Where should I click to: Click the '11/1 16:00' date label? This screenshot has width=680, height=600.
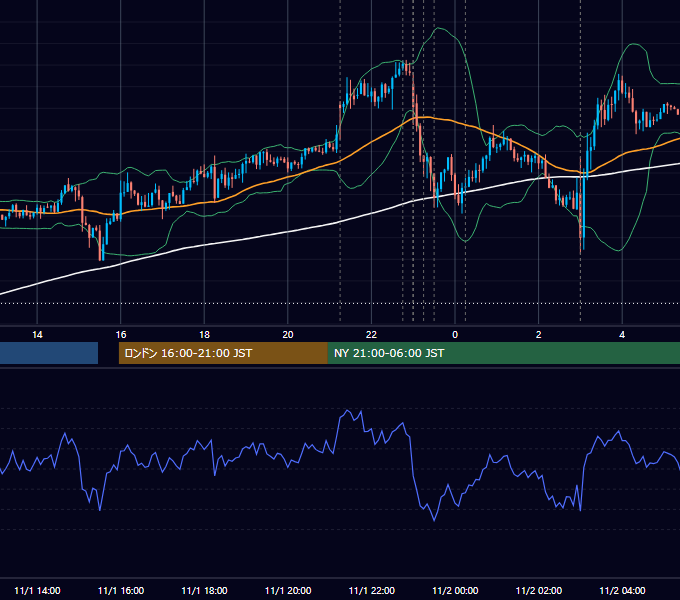point(121,590)
